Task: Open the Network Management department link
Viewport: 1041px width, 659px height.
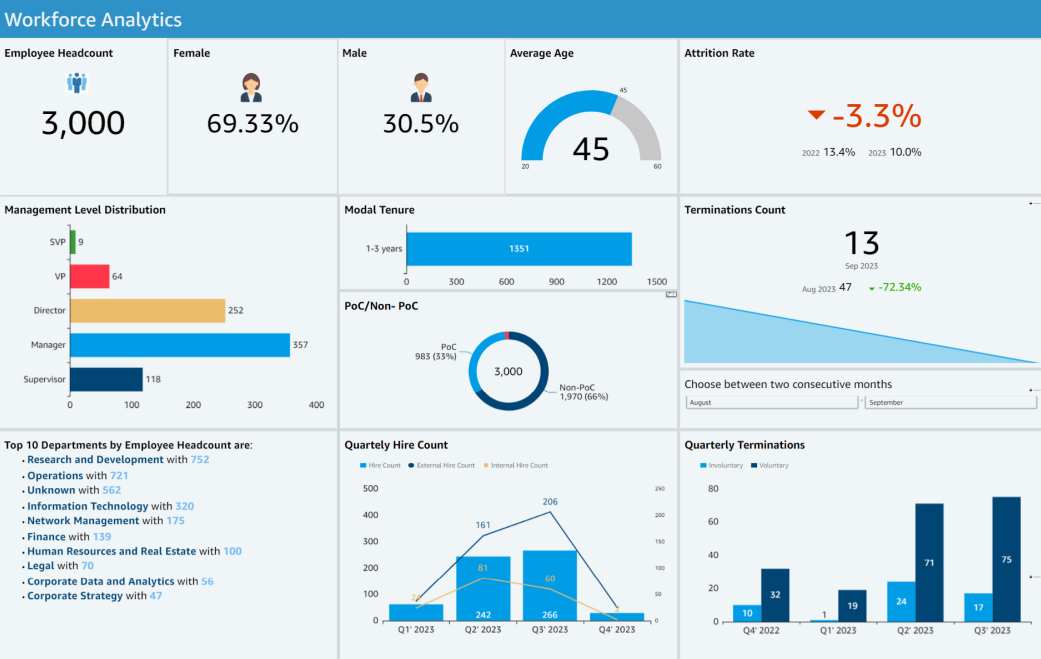Action: 83,520
